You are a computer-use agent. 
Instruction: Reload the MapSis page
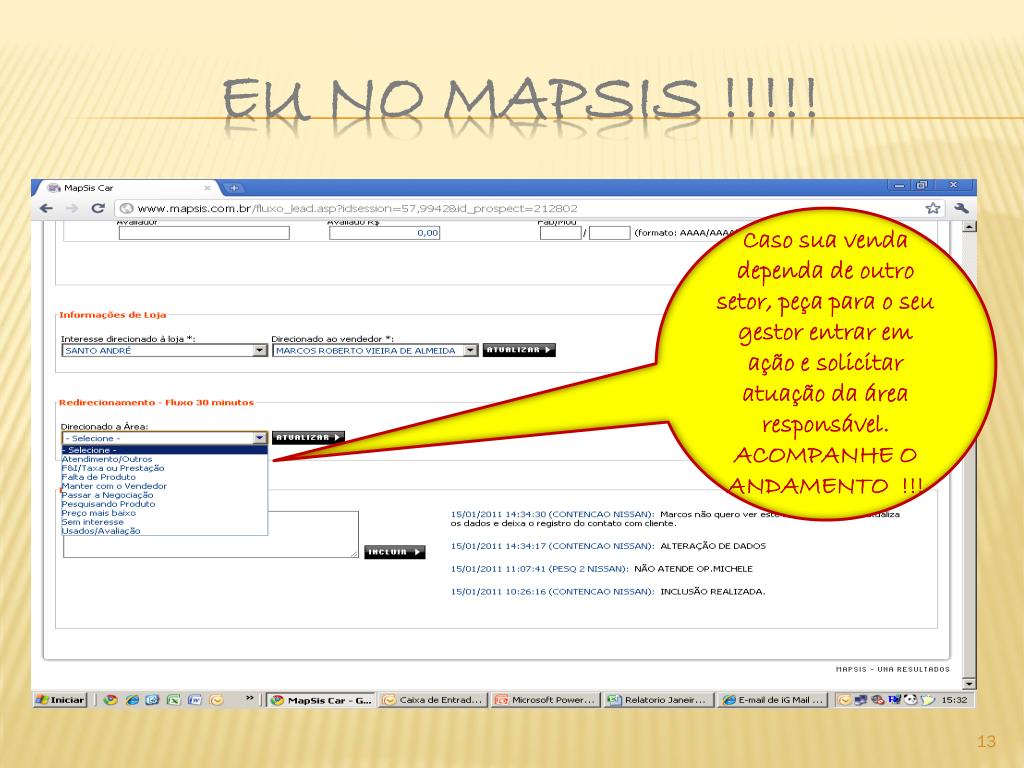coord(98,208)
